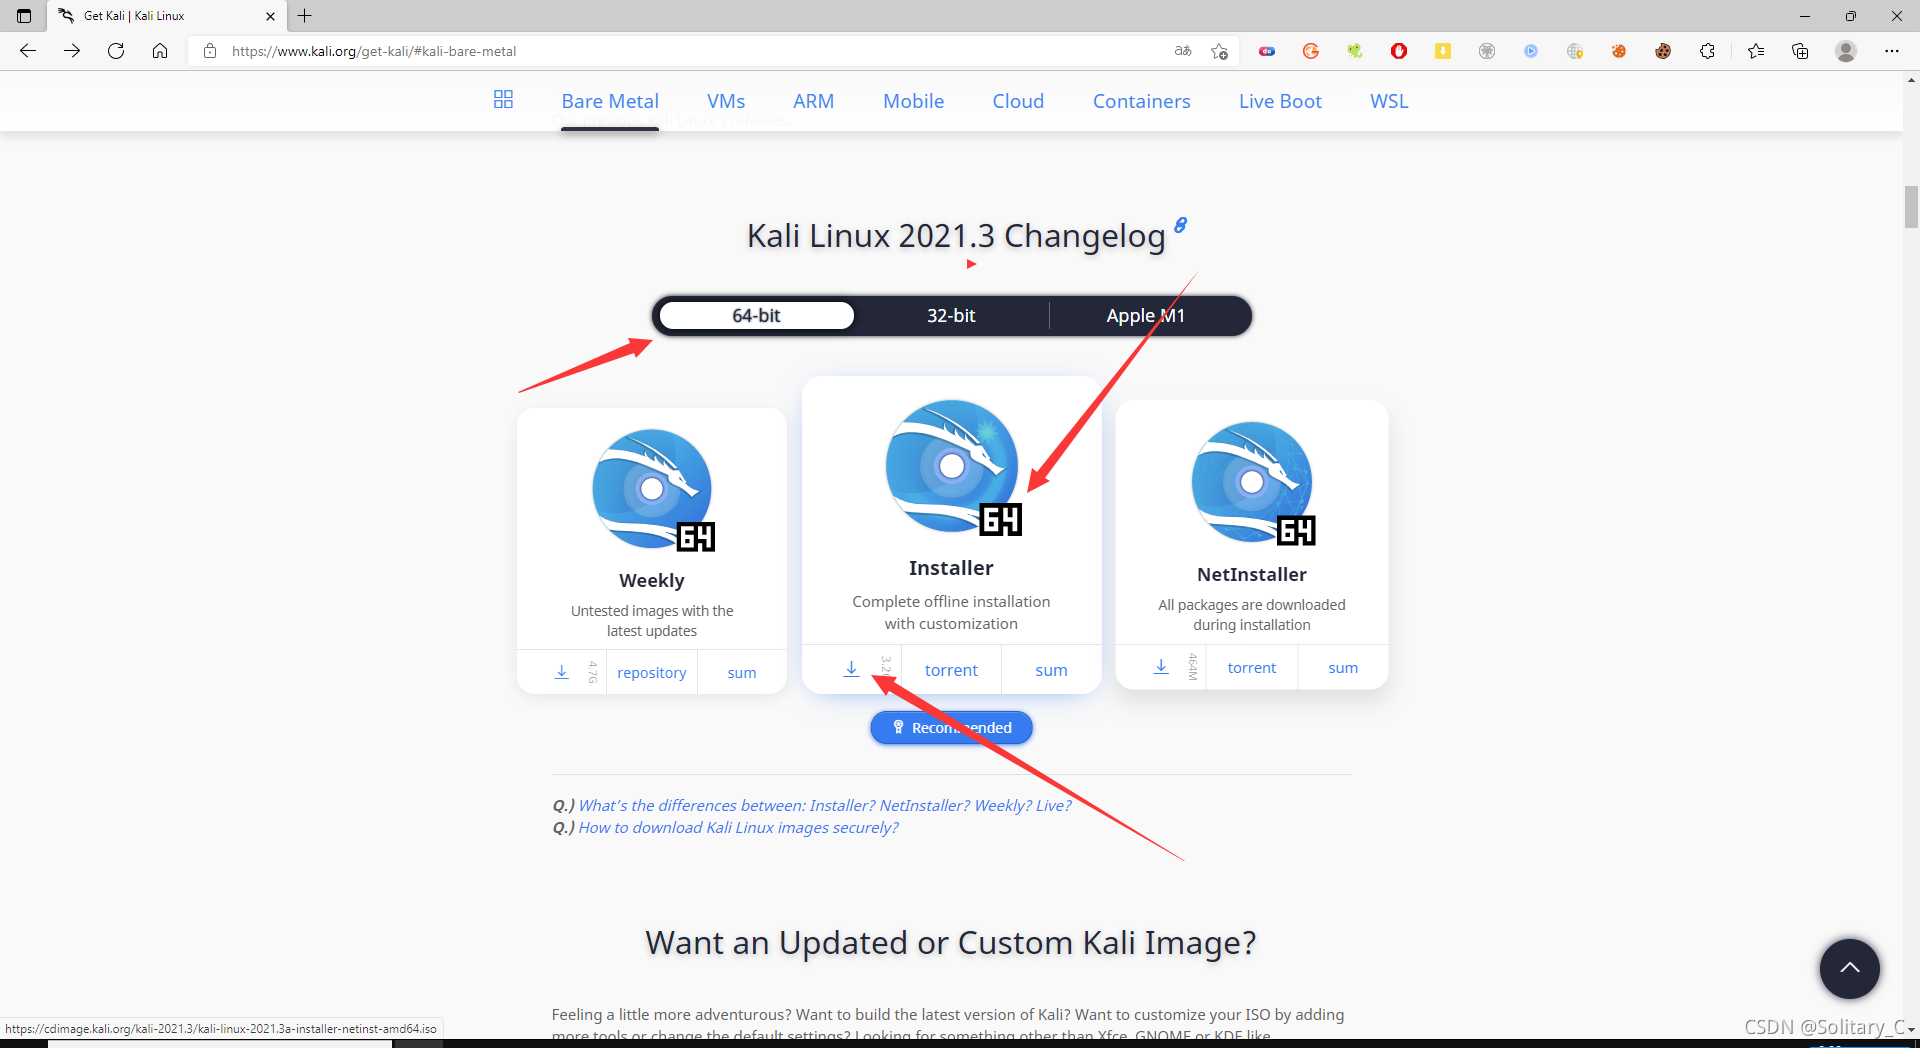Screen dimensions: 1920x1048
Task: Open the Installer torrent link
Action: click(951, 670)
